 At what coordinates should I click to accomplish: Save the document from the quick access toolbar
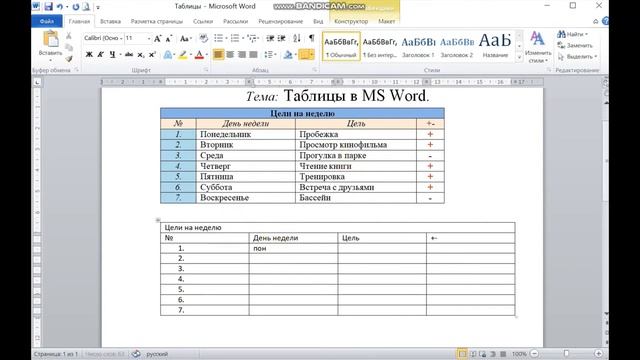pos(49,7)
